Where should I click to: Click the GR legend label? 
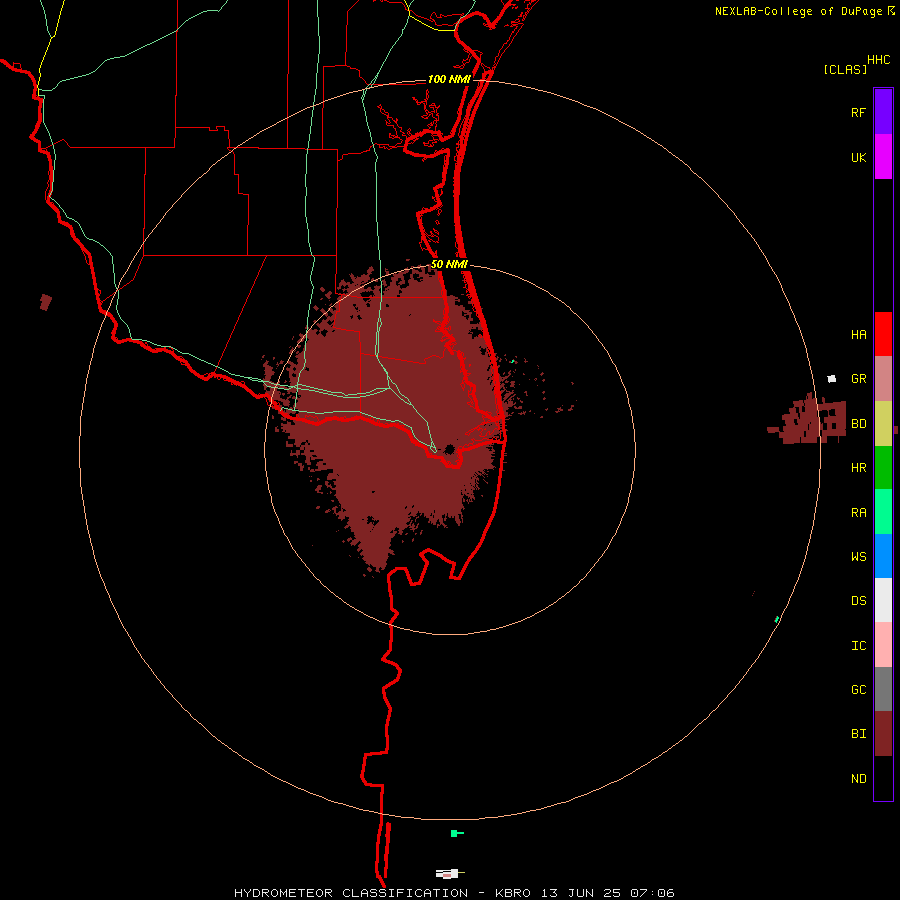(x=858, y=379)
